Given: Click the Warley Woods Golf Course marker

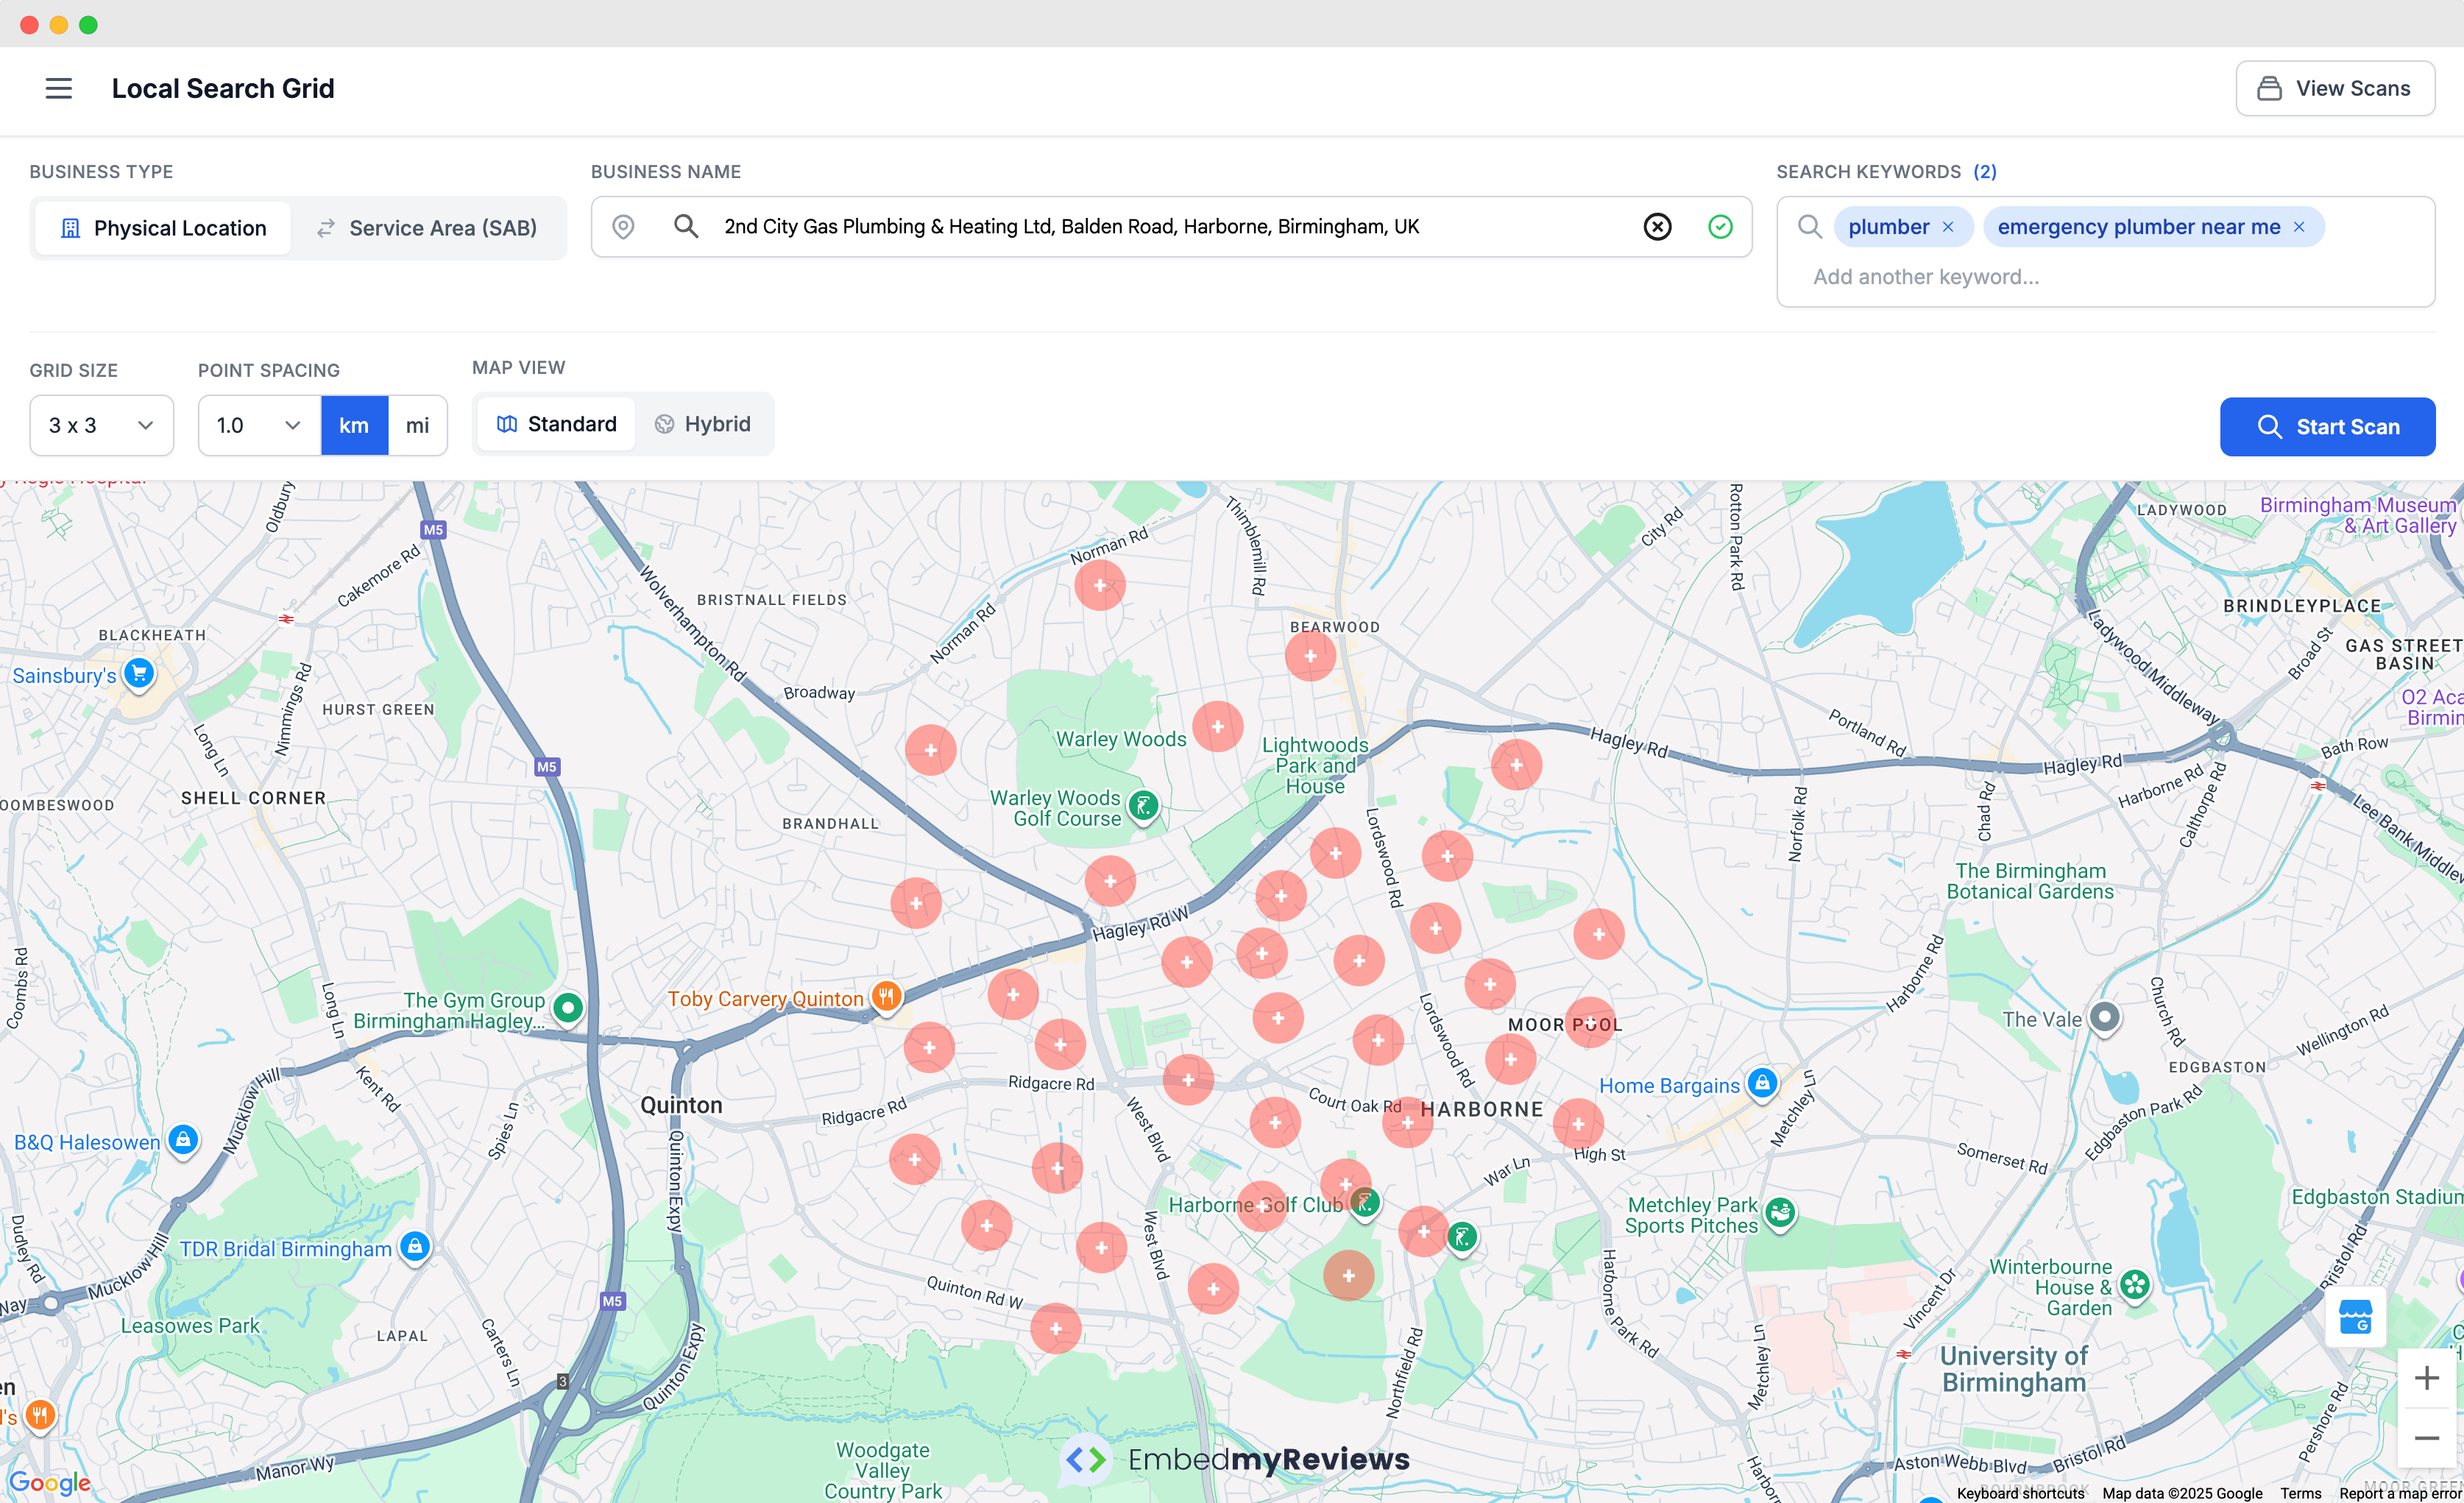Looking at the screenshot, I should tap(1143, 806).
